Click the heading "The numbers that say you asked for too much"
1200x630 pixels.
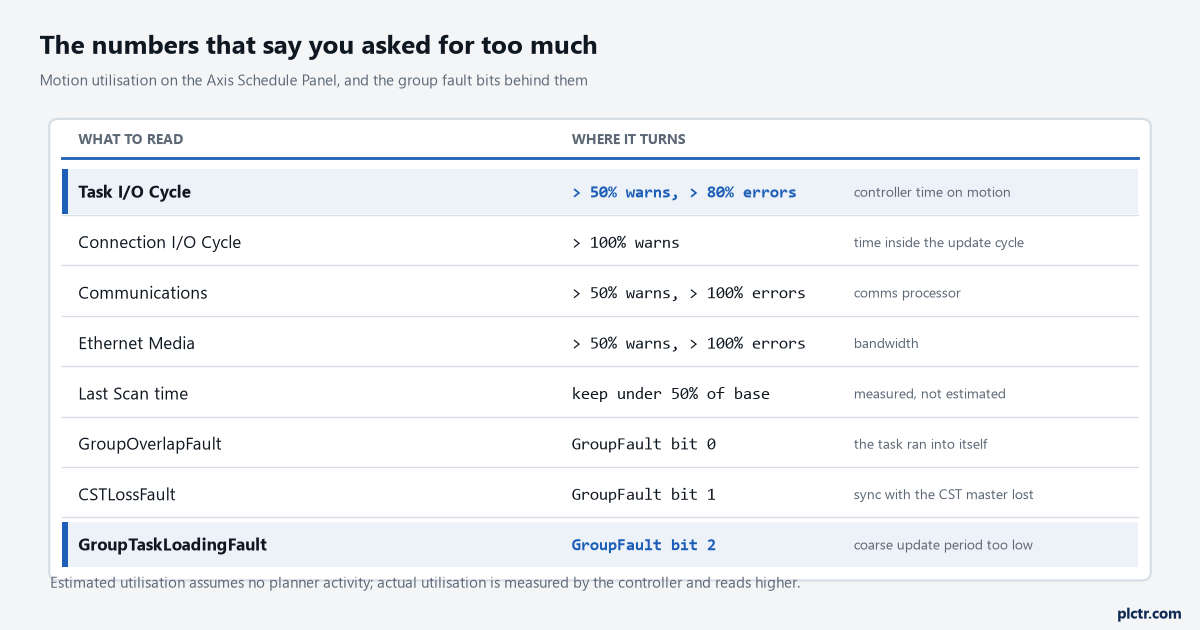point(318,45)
